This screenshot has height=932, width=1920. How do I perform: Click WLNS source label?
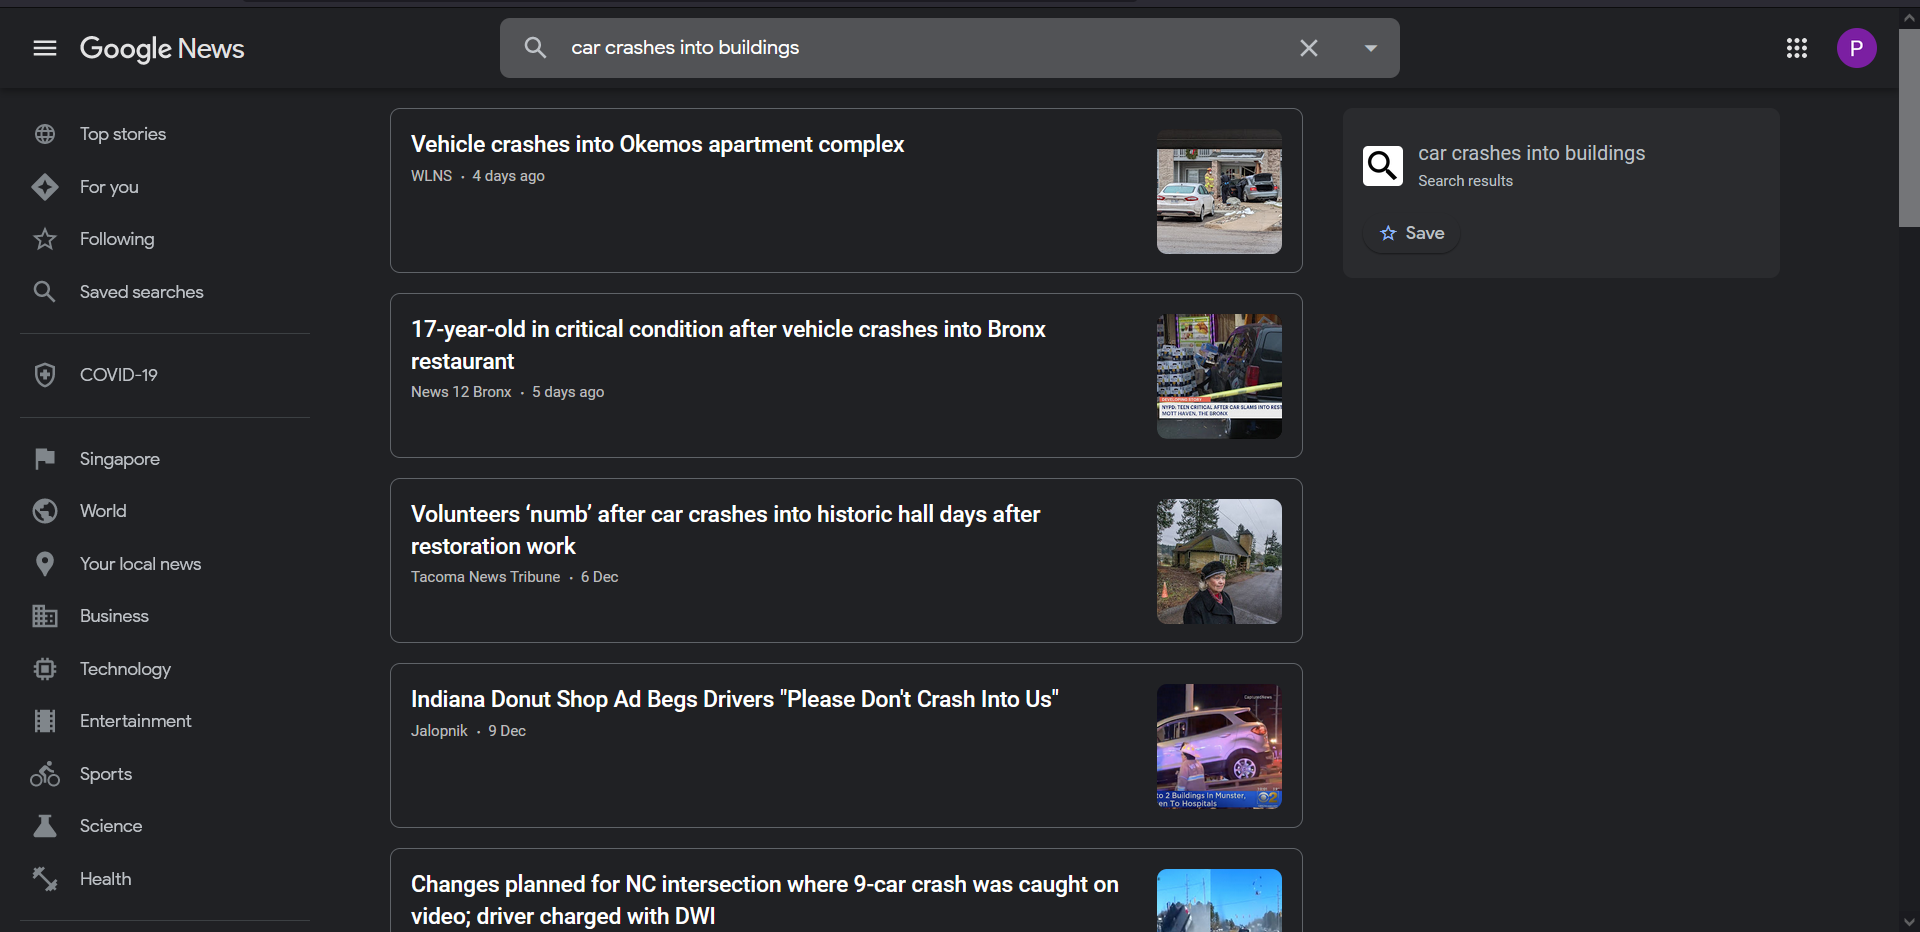(431, 176)
